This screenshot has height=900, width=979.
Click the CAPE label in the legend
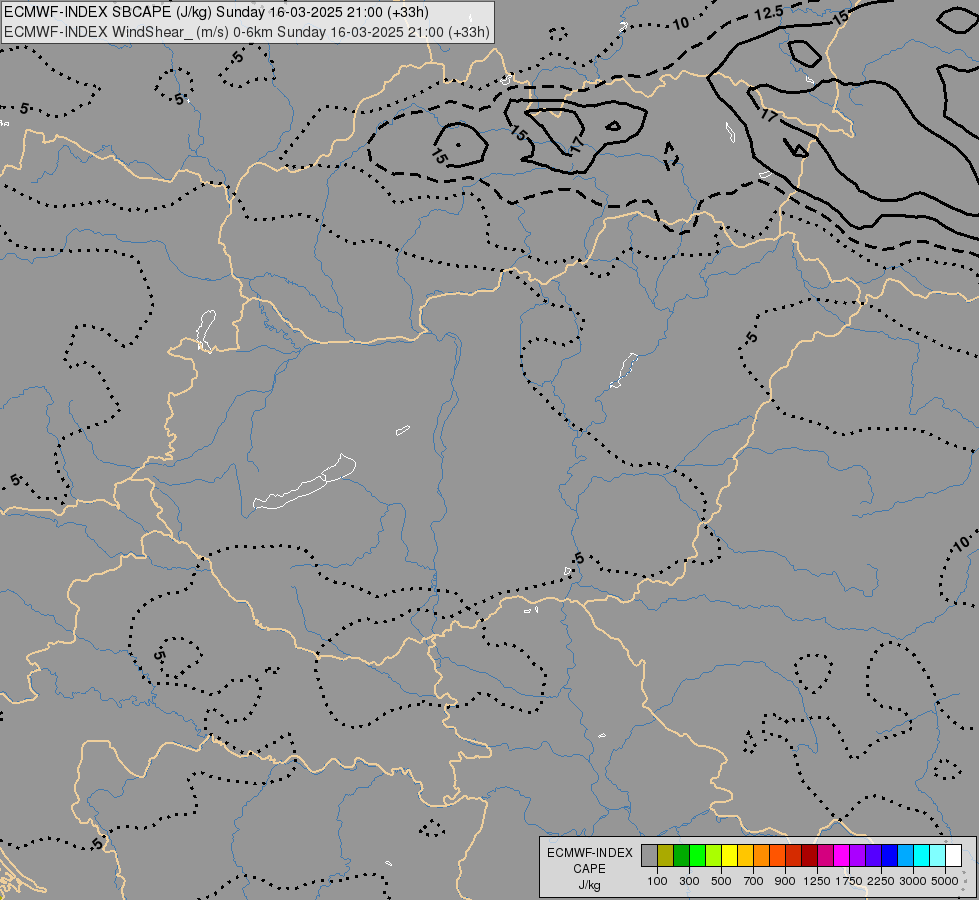(x=589, y=869)
